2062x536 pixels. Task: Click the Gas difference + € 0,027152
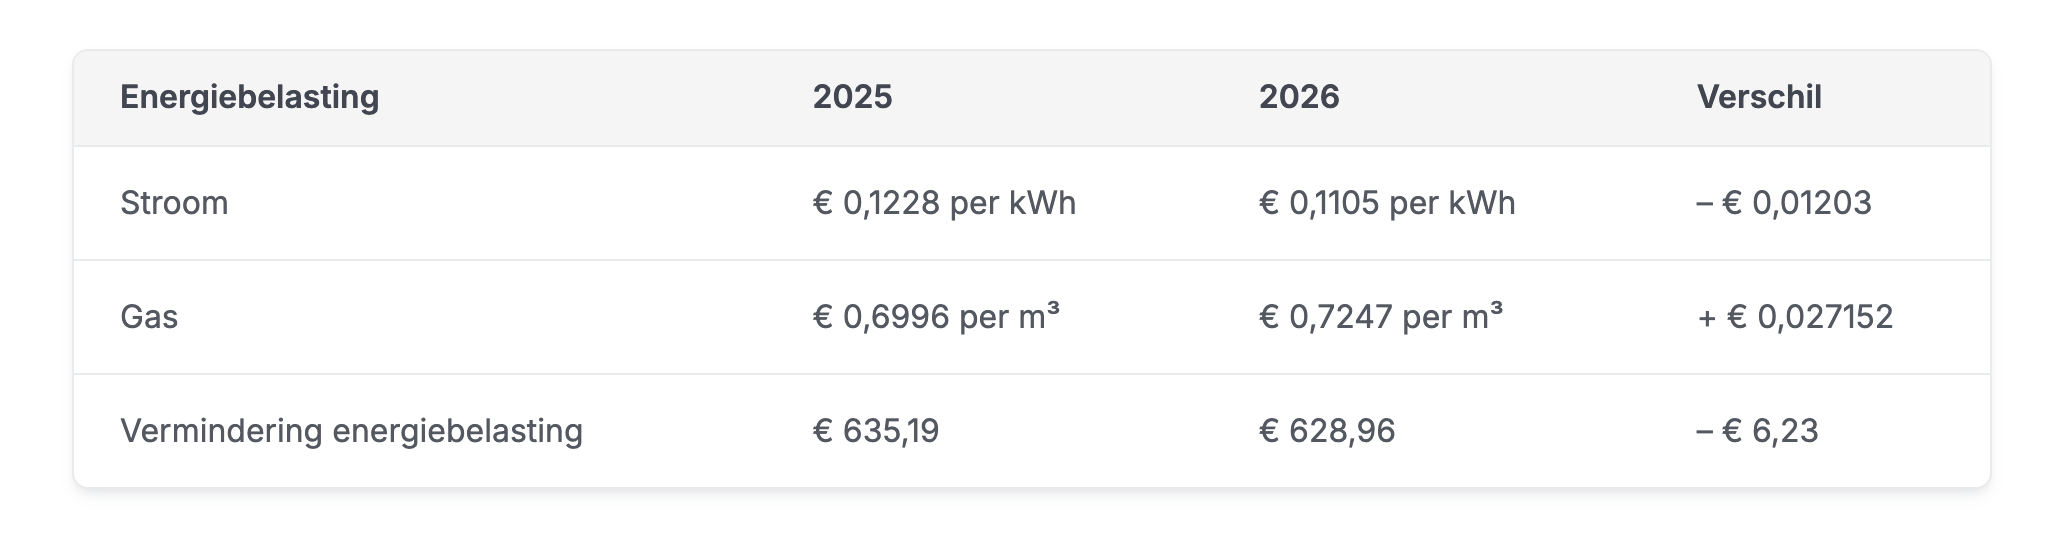[x=1794, y=317]
